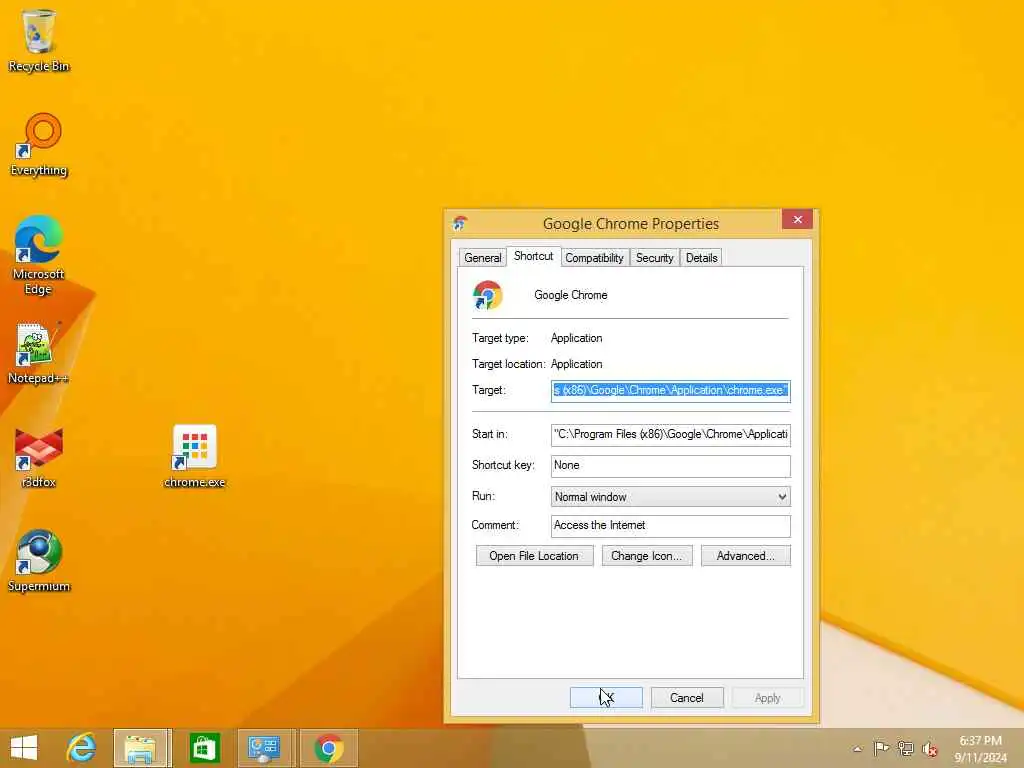Click the network tray icon

pos(905,748)
